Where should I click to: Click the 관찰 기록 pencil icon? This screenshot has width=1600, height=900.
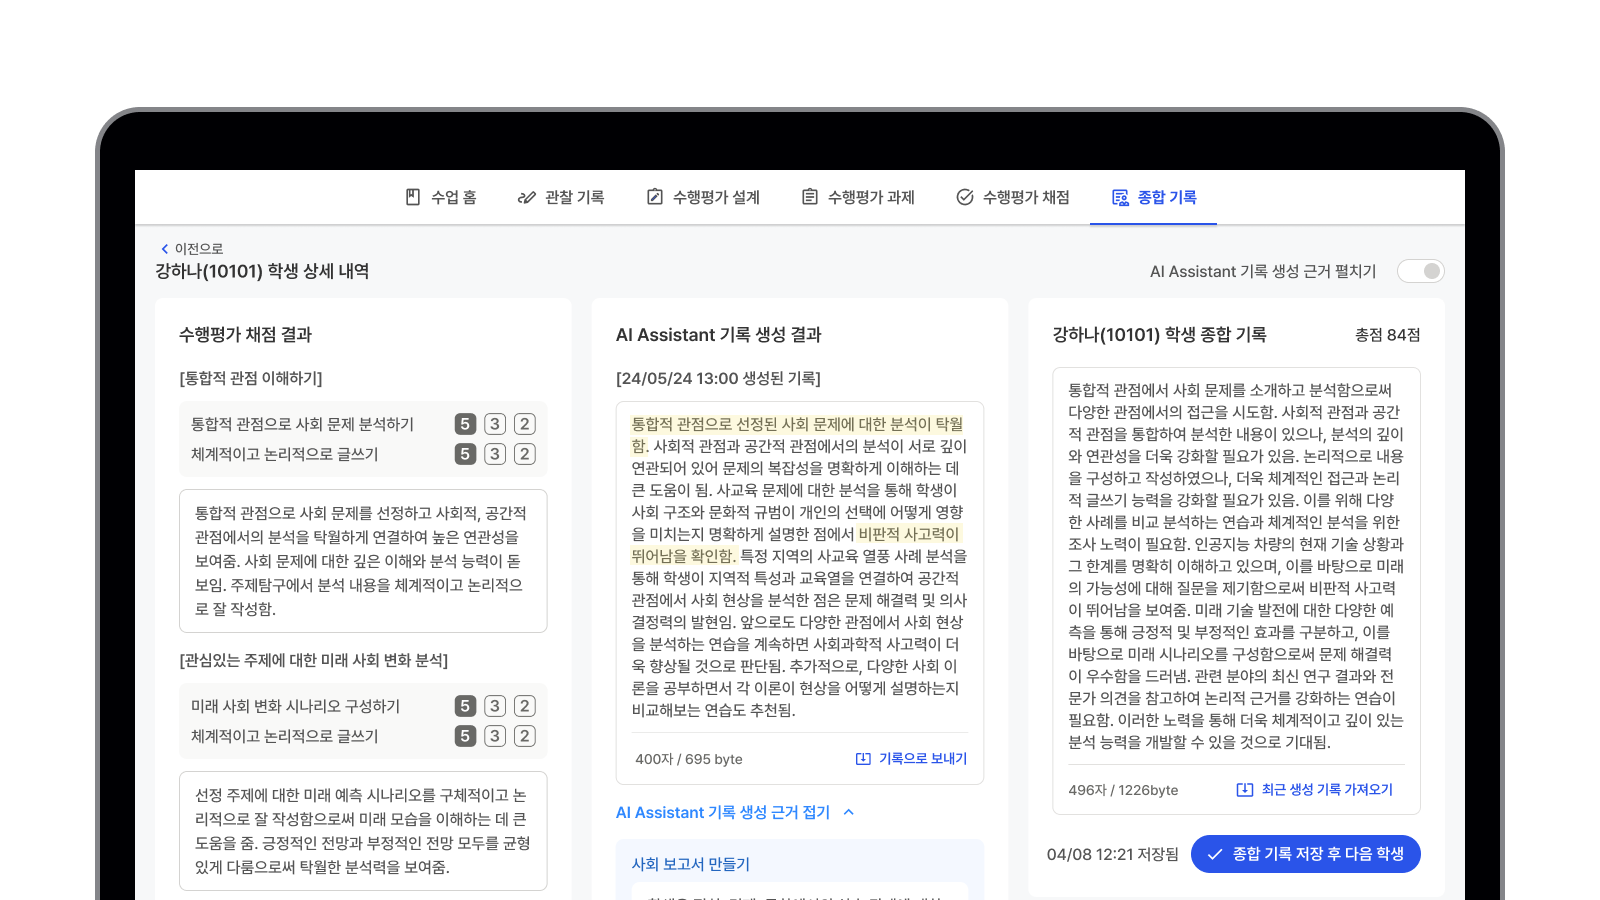pos(526,197)
